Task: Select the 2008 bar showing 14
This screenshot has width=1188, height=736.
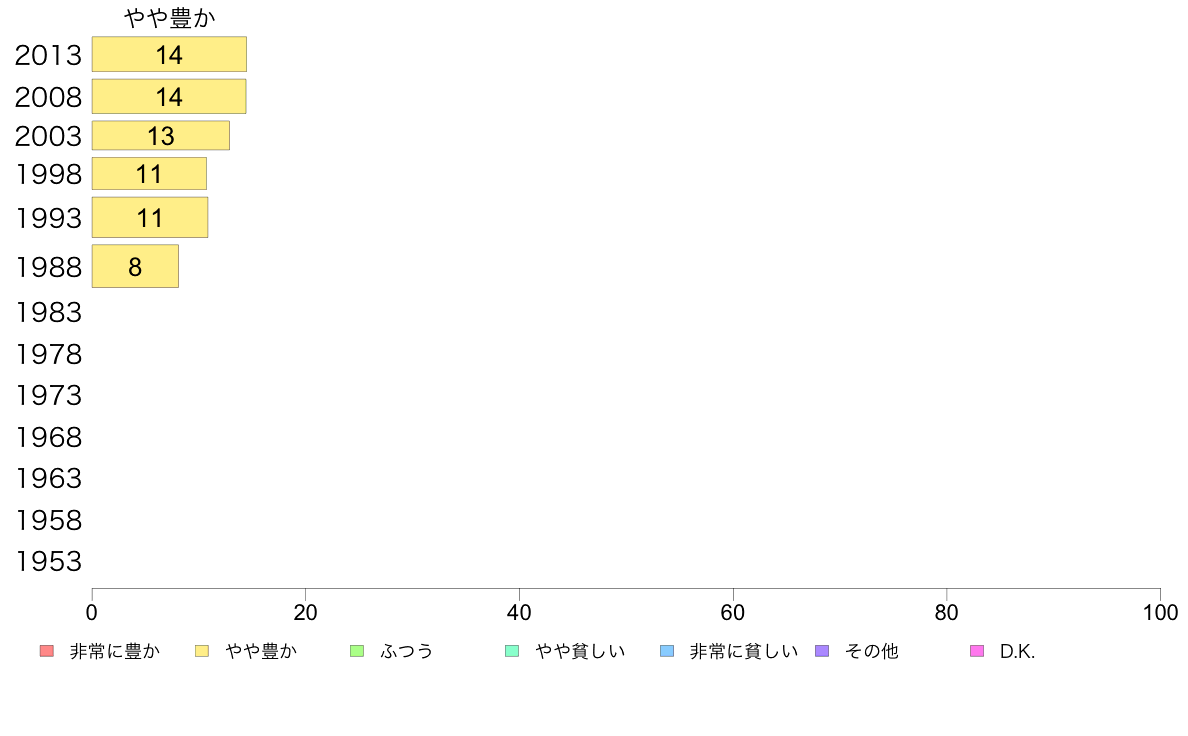Action: 169,96
